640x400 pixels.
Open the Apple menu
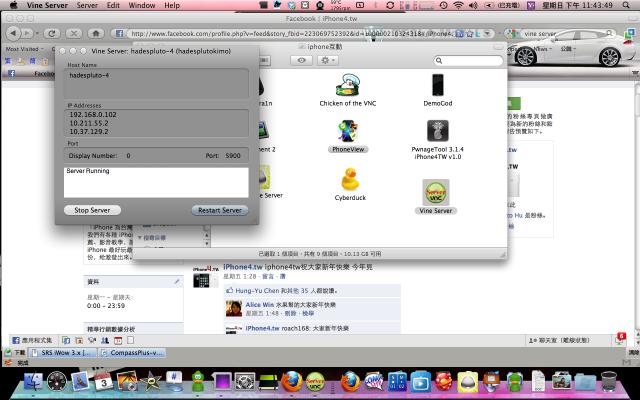13,5
